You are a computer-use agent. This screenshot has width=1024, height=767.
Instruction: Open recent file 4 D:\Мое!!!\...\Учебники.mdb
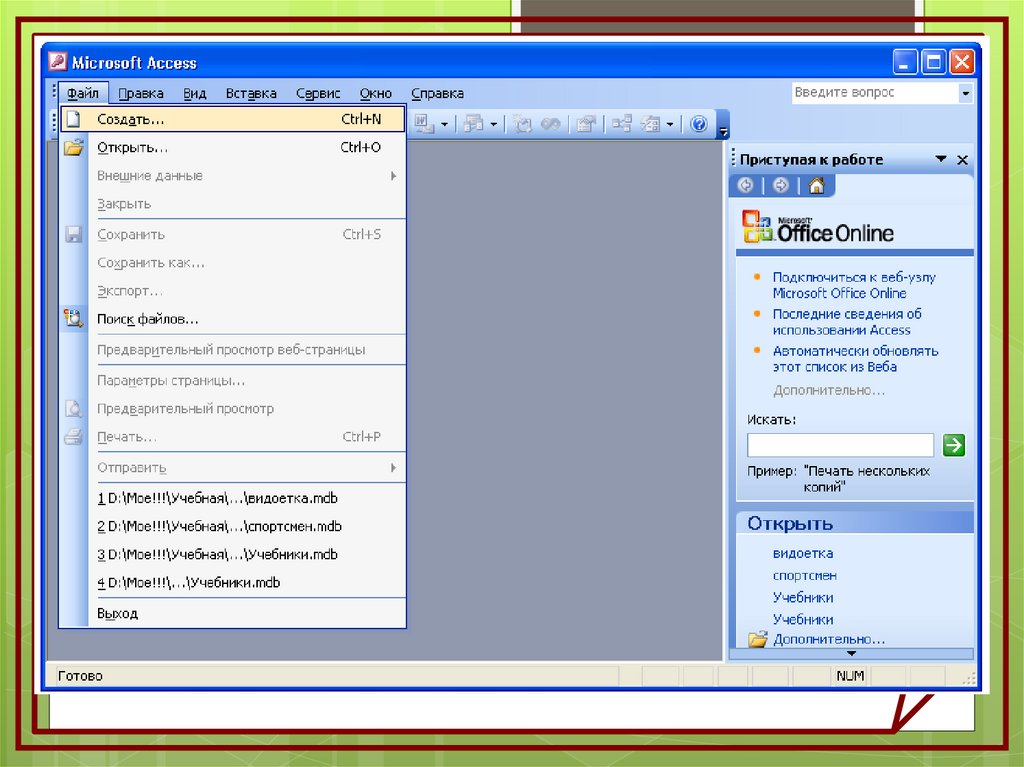coord(232,582)
